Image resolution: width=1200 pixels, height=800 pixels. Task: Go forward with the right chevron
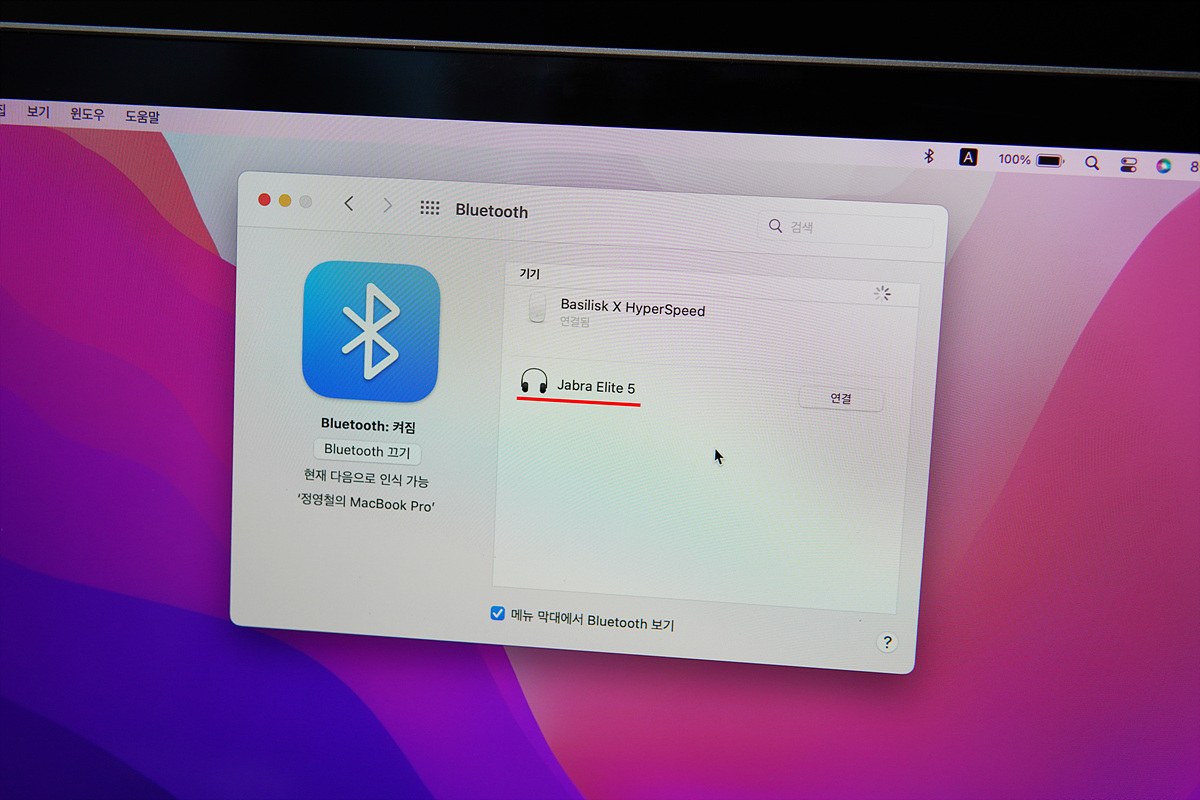point(388,206)
